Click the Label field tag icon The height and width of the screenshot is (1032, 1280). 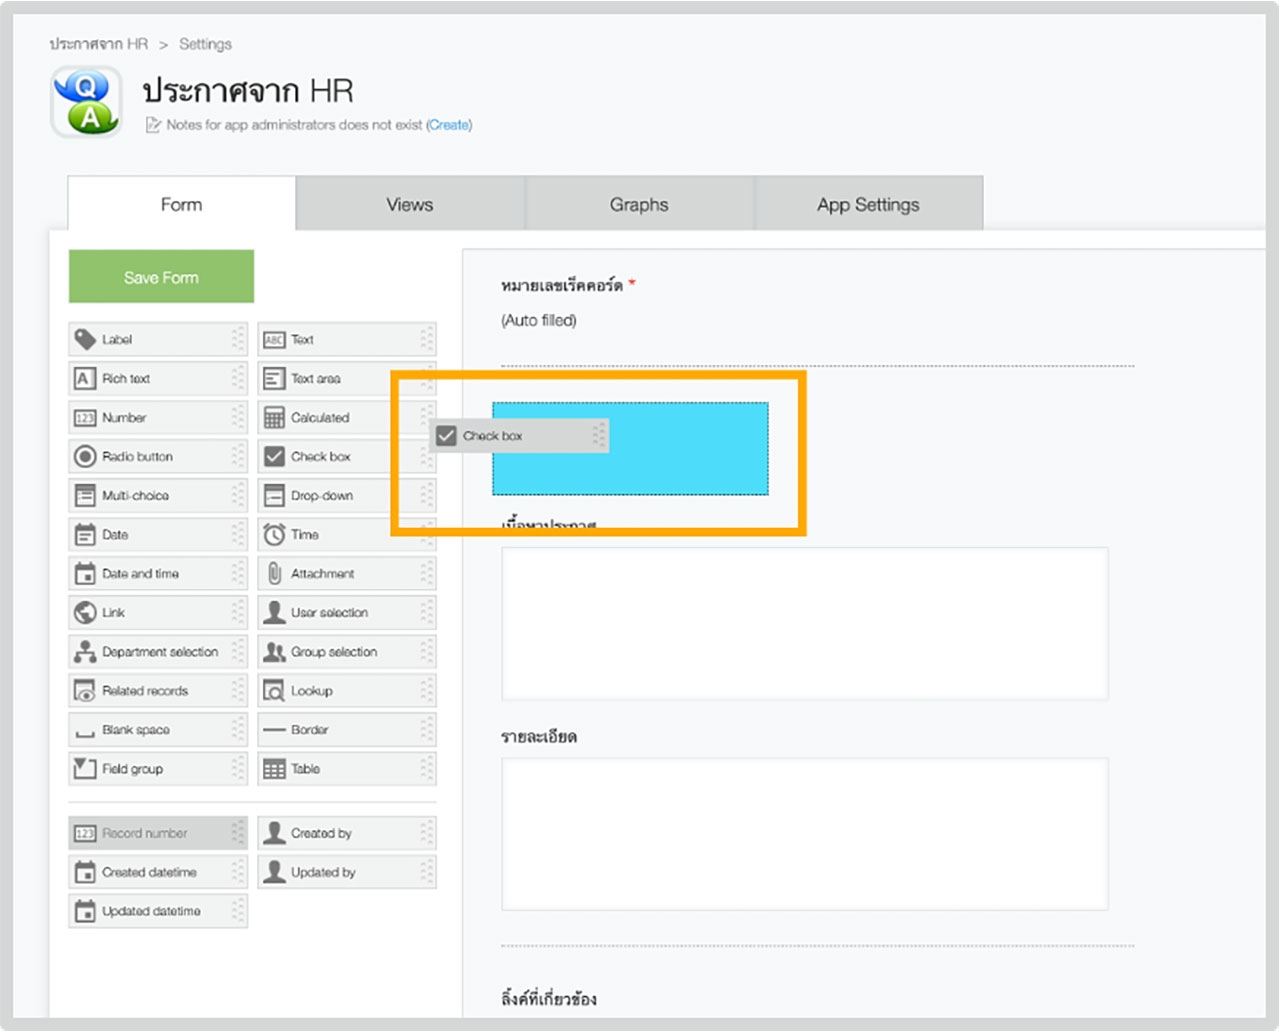click(x=85, y=340)
